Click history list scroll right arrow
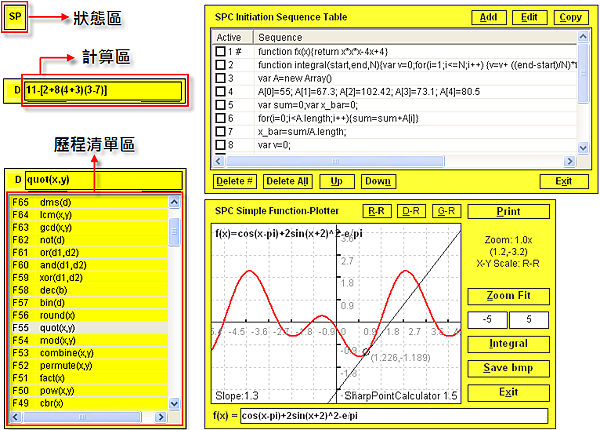This screenshot has height=430, width=600. click(161, 417)
